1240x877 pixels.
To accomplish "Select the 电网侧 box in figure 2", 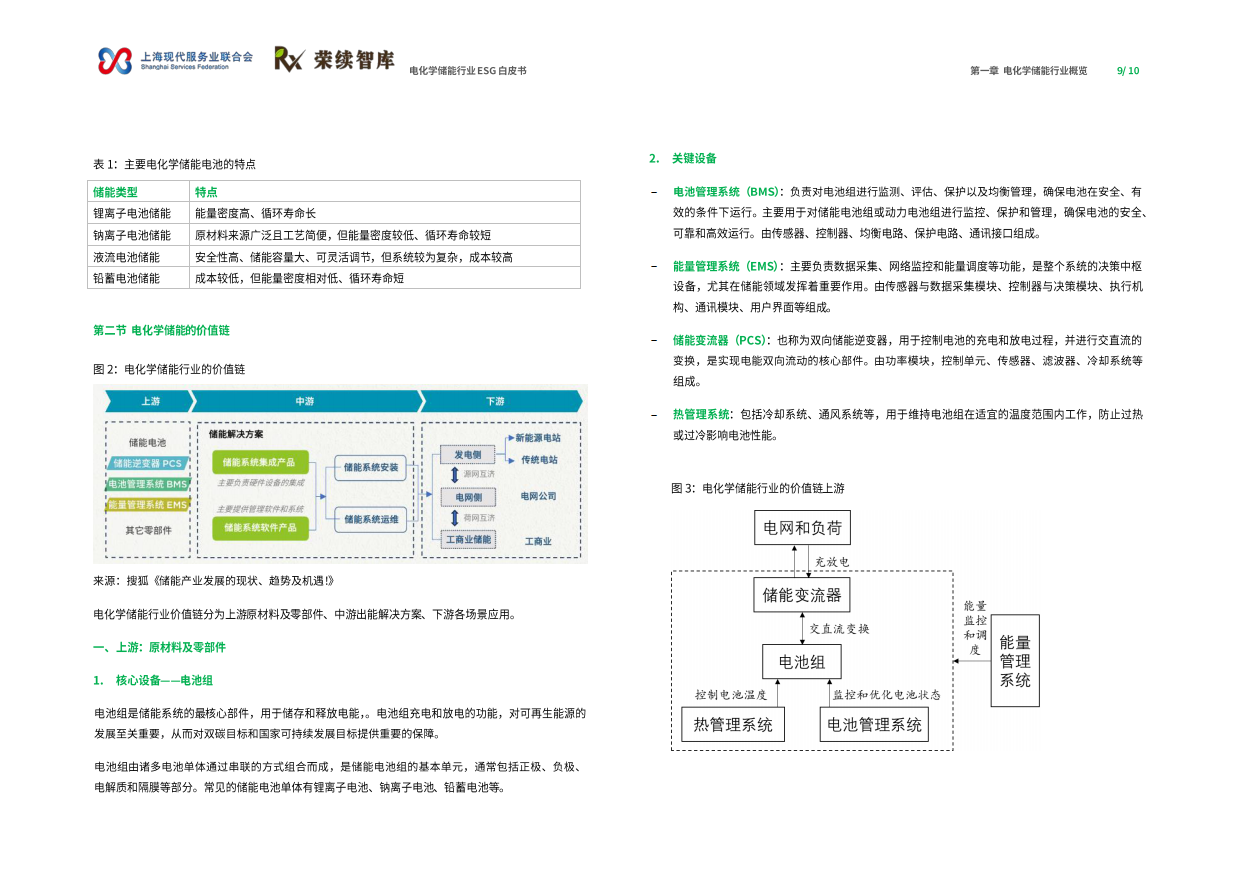I will 467,497.
